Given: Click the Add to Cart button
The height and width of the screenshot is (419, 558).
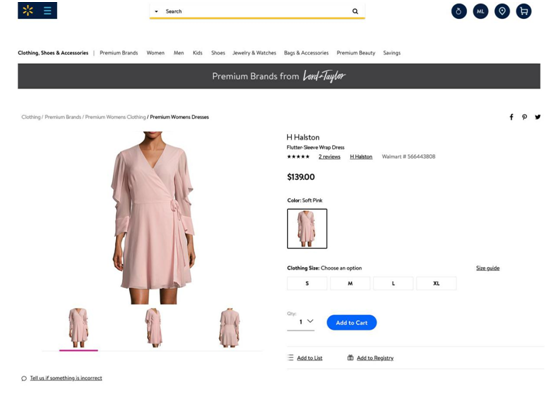Looking at the screenshot, I should 352,323.
